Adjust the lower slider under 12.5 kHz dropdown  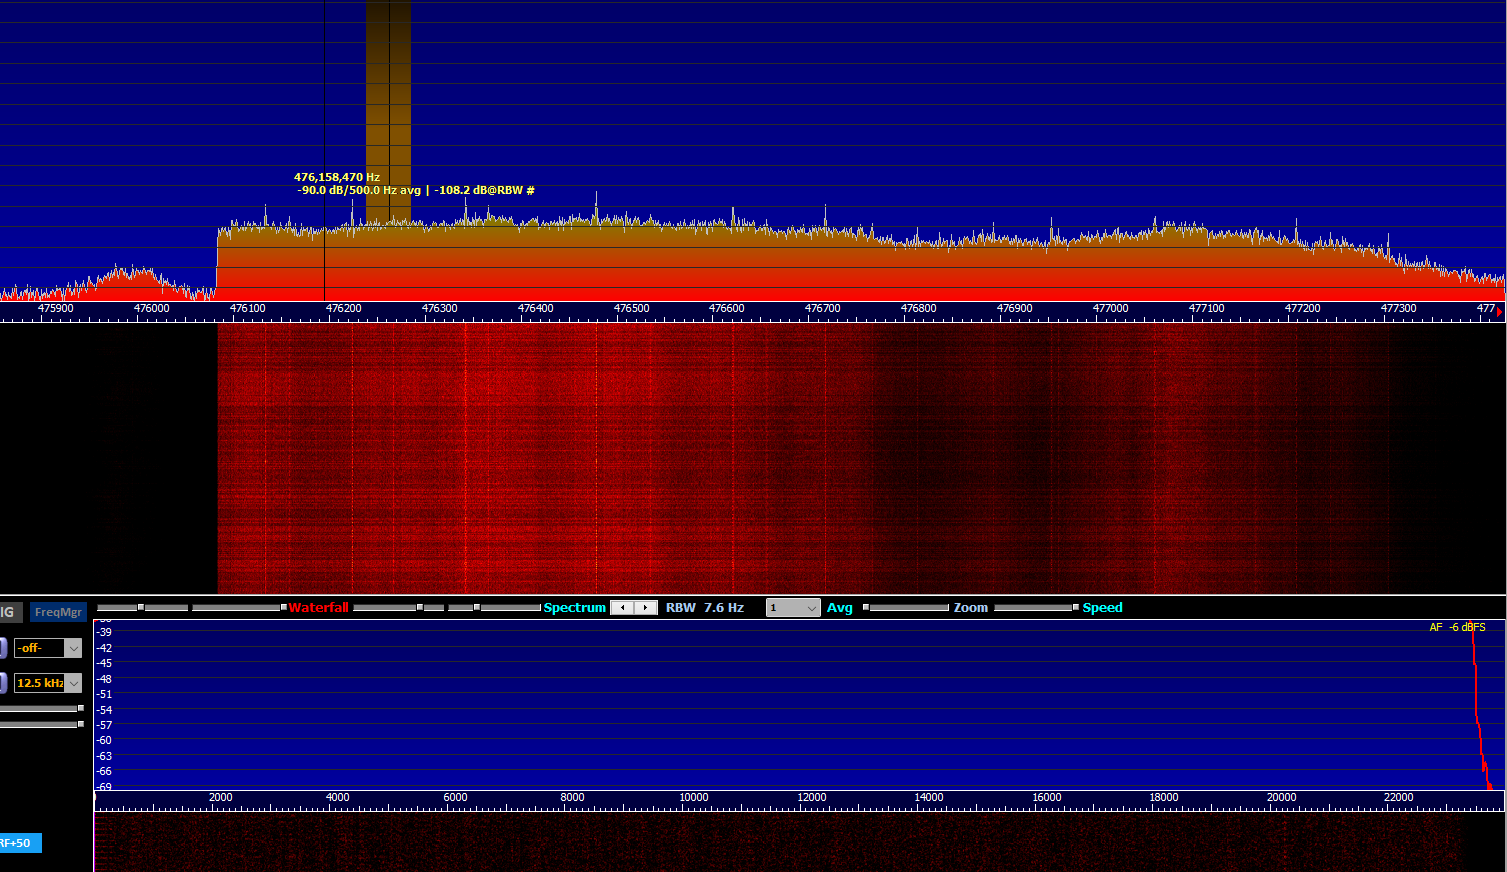pyautogui.click(x=41, y=724)
